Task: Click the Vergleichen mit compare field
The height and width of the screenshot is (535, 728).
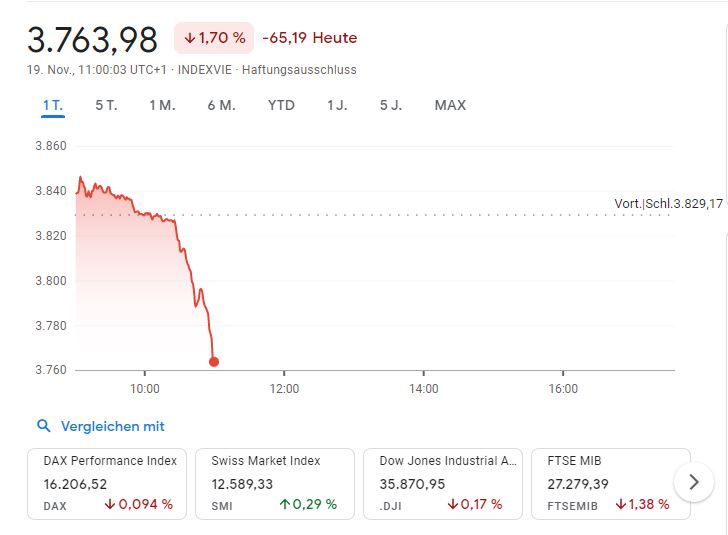Action: click(x=112, y=426)
